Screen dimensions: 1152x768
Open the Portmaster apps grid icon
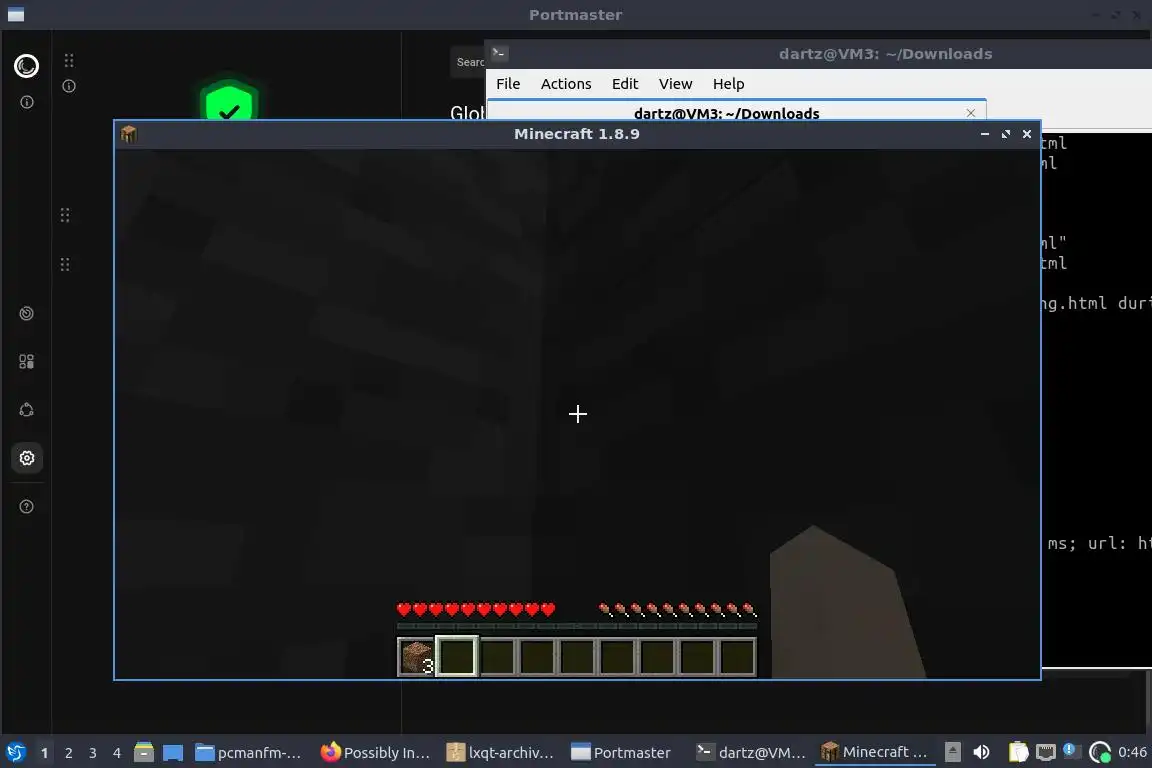[x=26, y=362]
